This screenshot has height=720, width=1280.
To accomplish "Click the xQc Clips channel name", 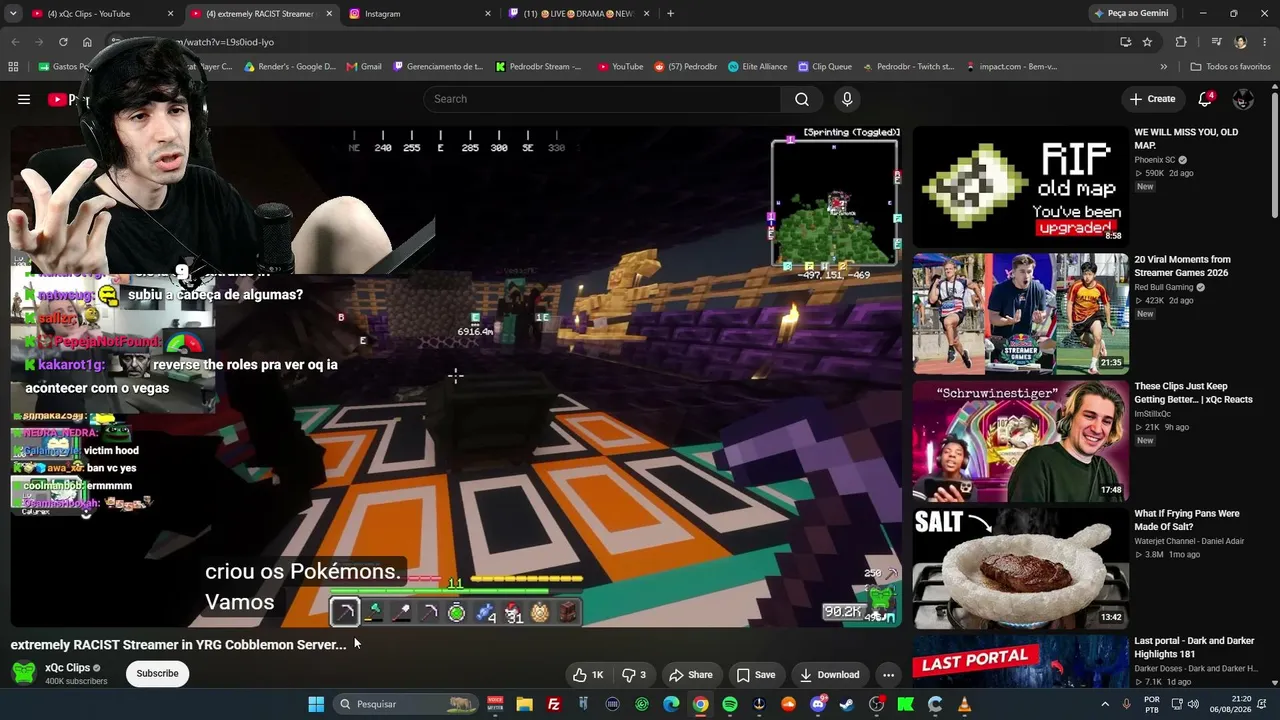I will point(67,667).
